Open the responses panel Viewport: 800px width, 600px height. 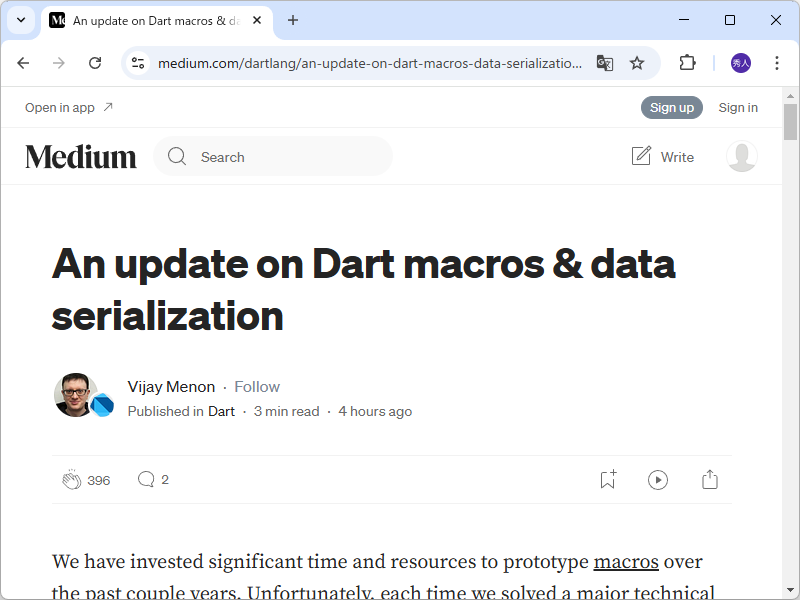click(147, 479)
